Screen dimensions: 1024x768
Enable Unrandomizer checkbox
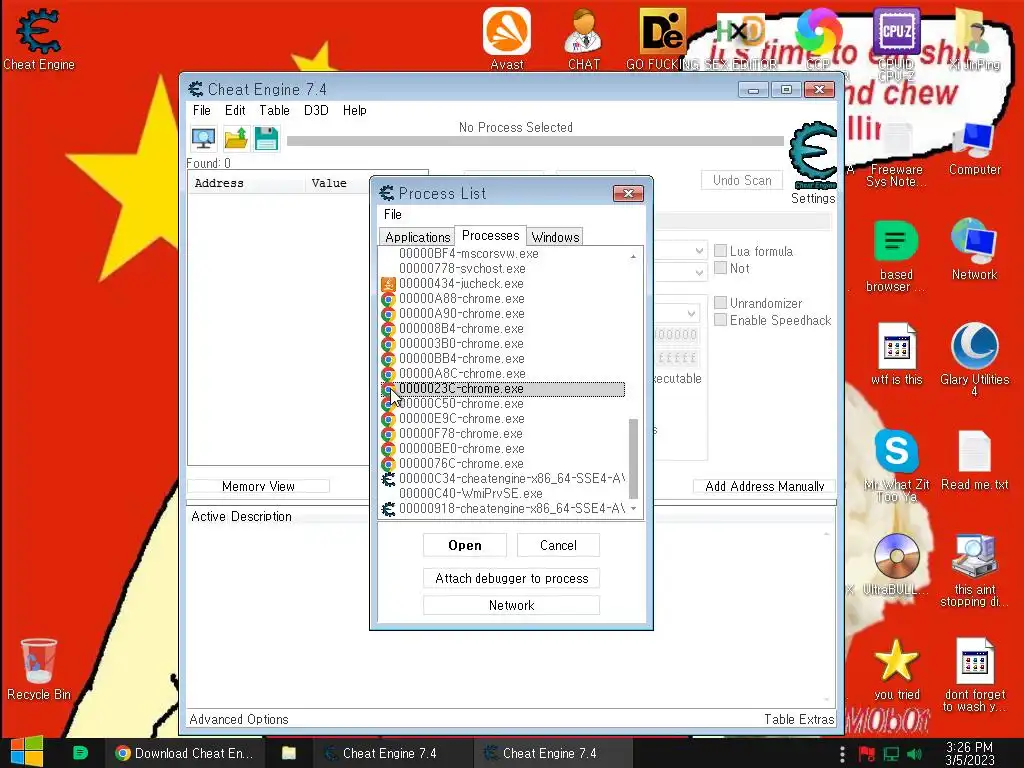pyautogui.click(x=721, y=302)
